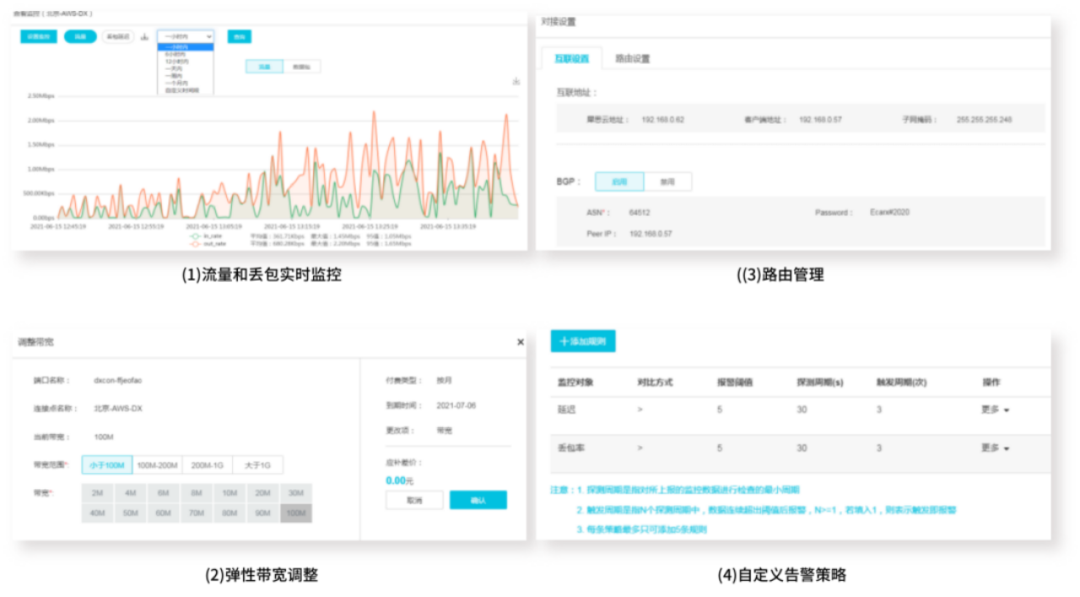1080x597 pixels.
Task: Click the in_rate legend marker
Action: (195, 236)
